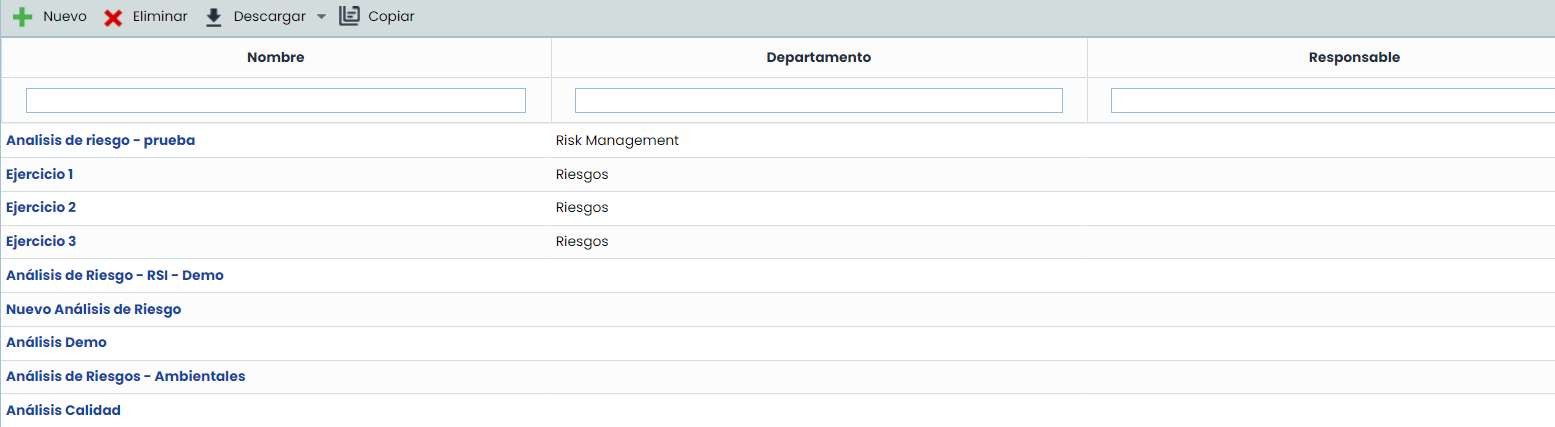
Task: Focus the Departamento filter text box
Action: 818,101
